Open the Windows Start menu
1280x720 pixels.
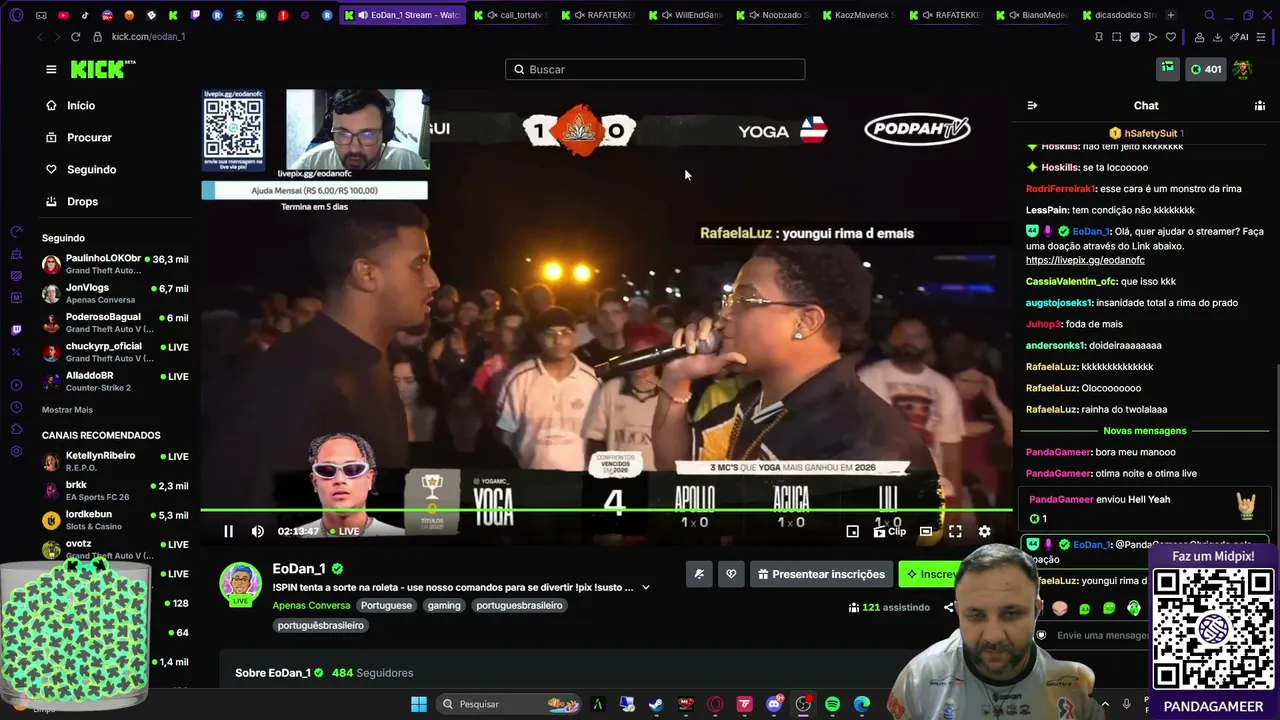click(x=419, y=704)
